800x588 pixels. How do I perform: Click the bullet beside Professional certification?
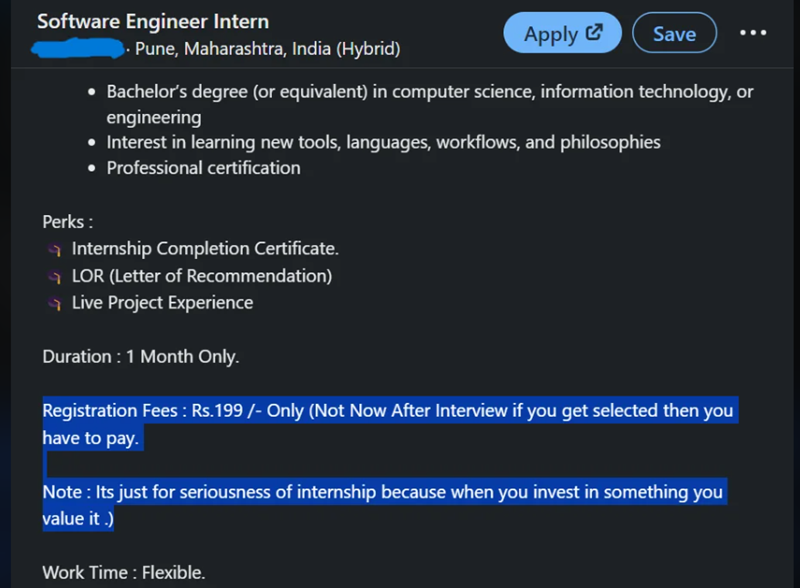(90, 168)
